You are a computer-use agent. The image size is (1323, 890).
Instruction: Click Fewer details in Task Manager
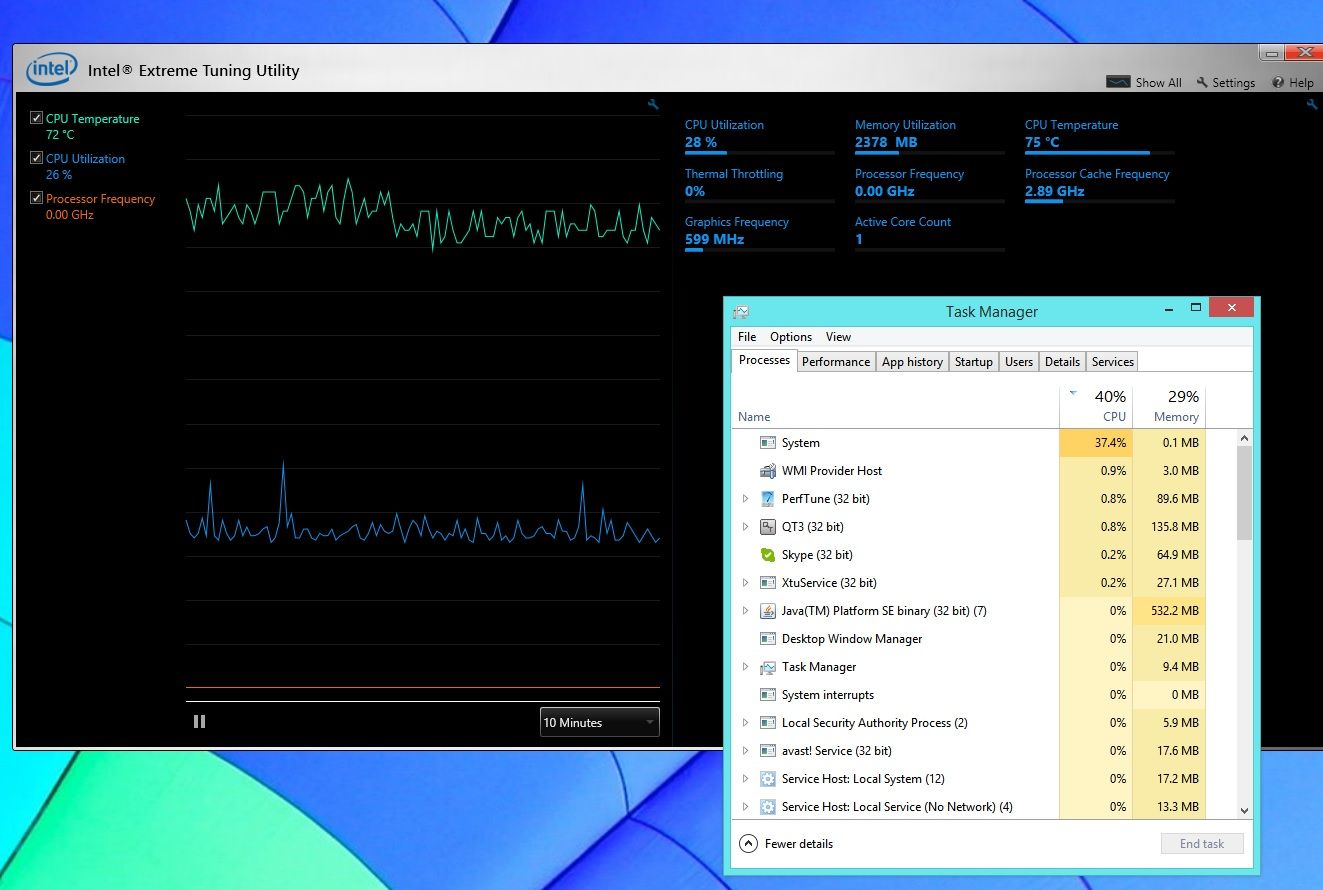coord(786,844)
